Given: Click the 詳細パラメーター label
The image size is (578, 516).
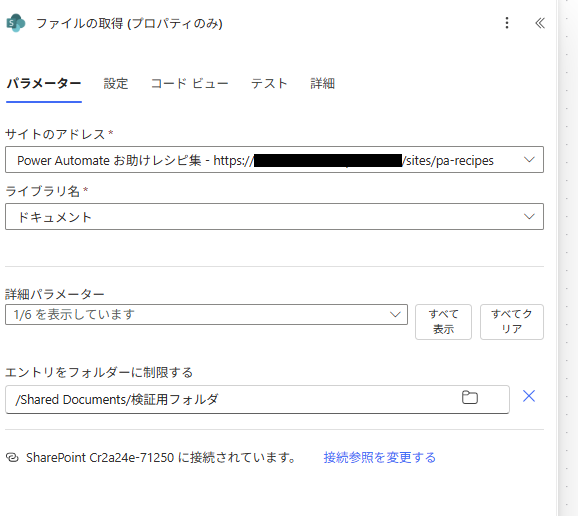Looking at the screenshot, I should pyautogui.click(x=55, y=294).
